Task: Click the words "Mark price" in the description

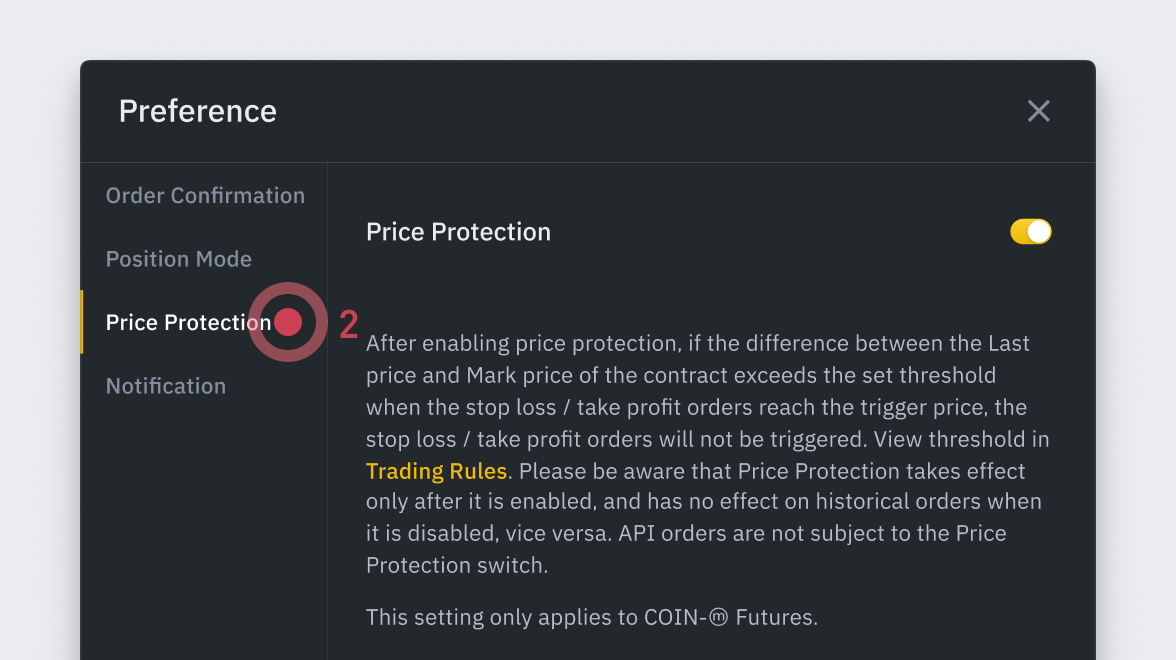Action: (516, 376)
